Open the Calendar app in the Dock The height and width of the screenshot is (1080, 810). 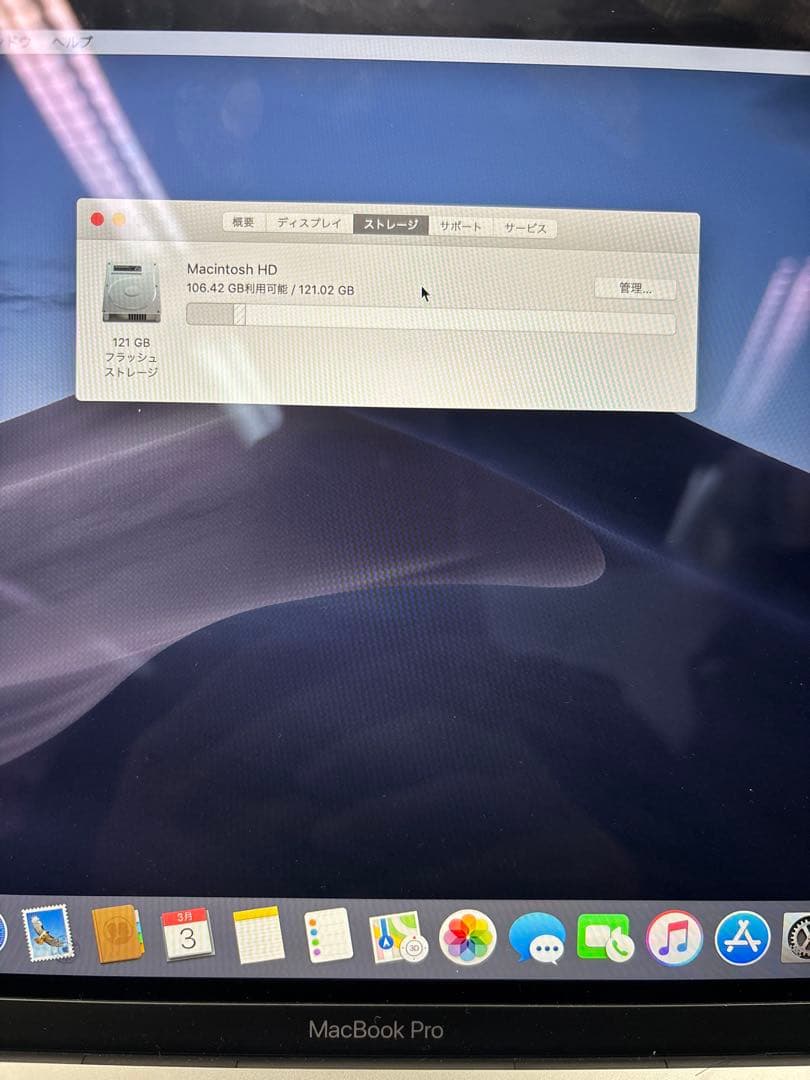[187, 935]
